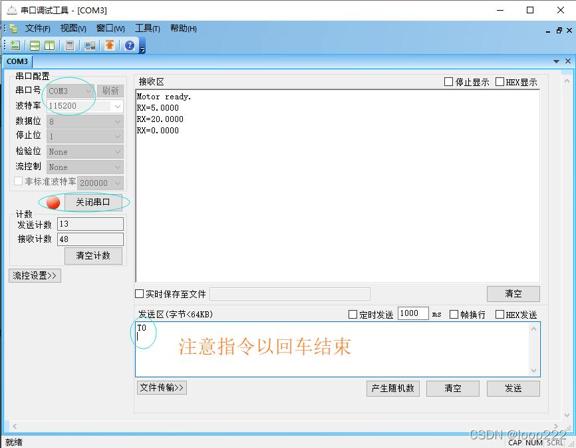
Task: Click the 接收计数 field showing 48
Action: 90,239
